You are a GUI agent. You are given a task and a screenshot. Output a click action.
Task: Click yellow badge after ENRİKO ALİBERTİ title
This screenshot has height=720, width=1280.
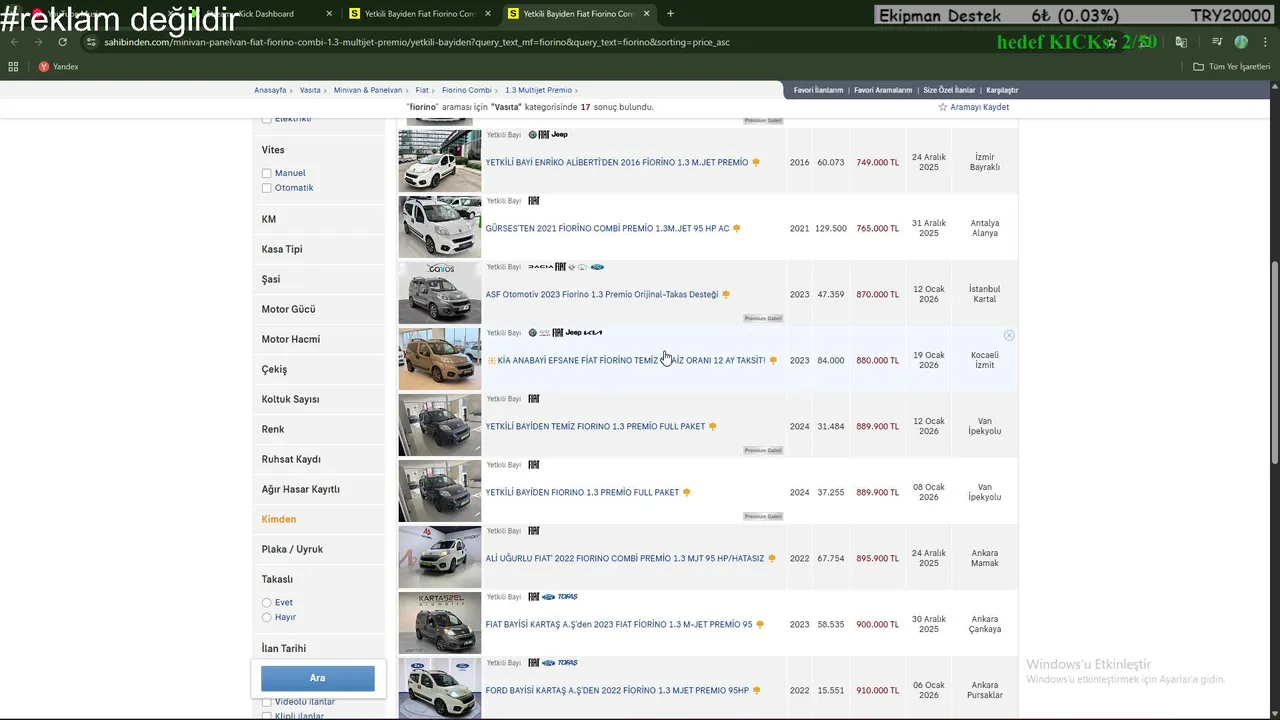[756, 163]
